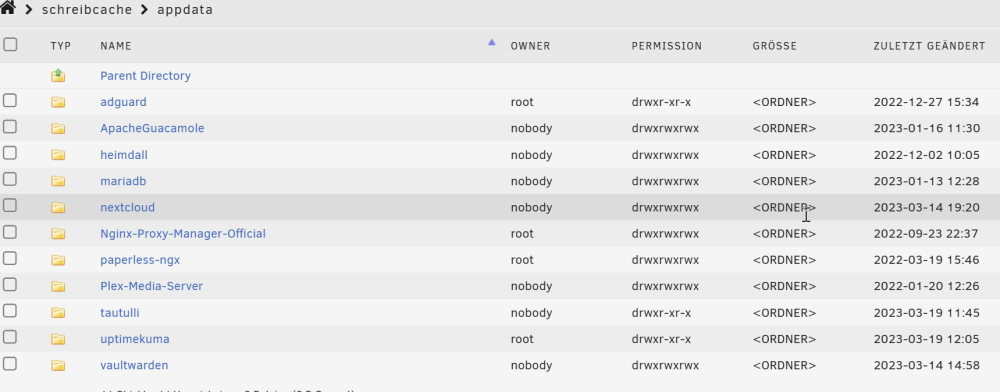Click the Parent Directory up-arrow icon
Image resolution: width=1000 pixels, height=392 pixels.
(x=58, y=76)
